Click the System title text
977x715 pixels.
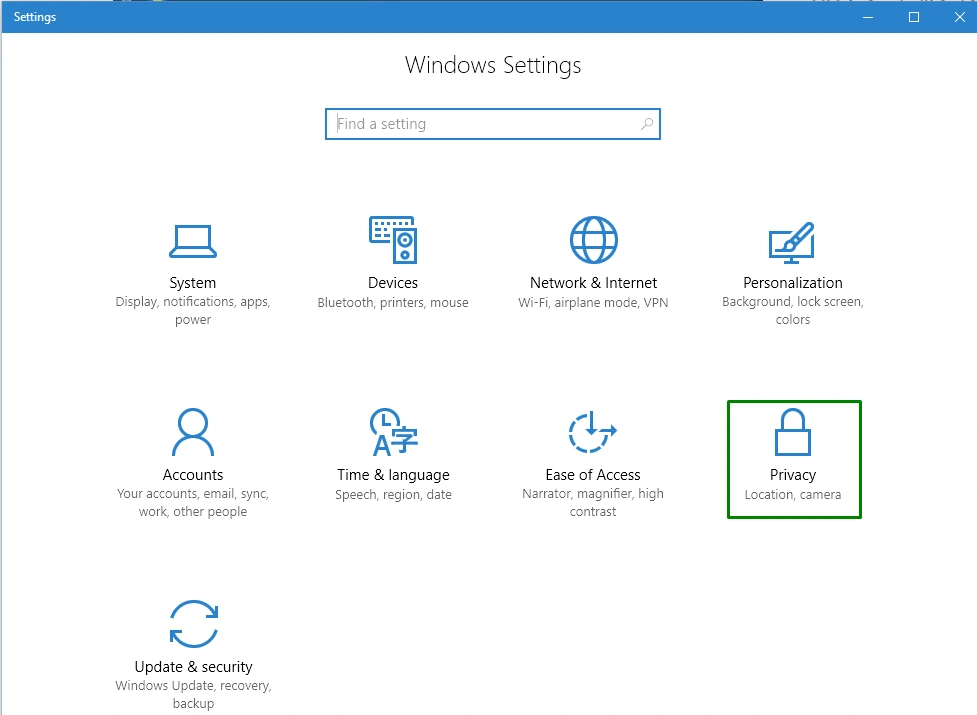[193, 283]
